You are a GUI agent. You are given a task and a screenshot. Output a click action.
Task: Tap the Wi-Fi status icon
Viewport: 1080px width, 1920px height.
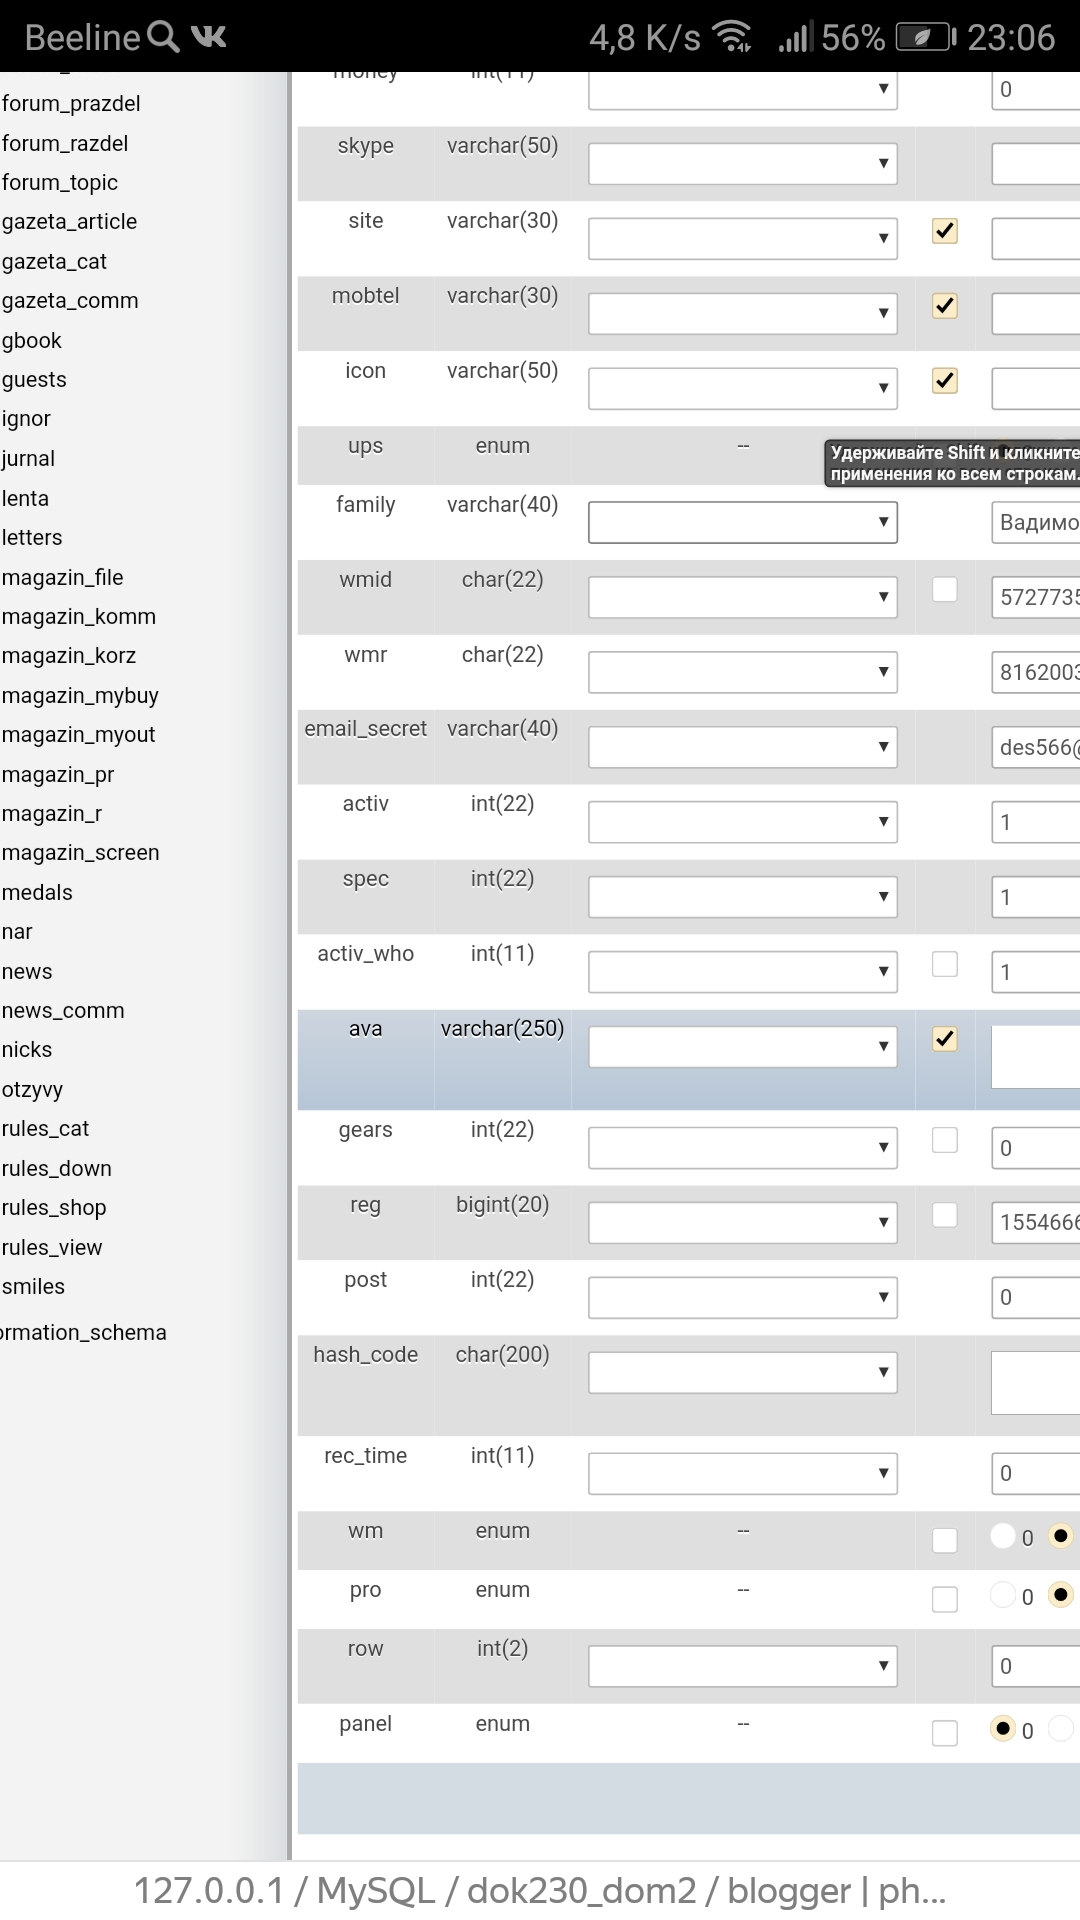pos(733,38)
